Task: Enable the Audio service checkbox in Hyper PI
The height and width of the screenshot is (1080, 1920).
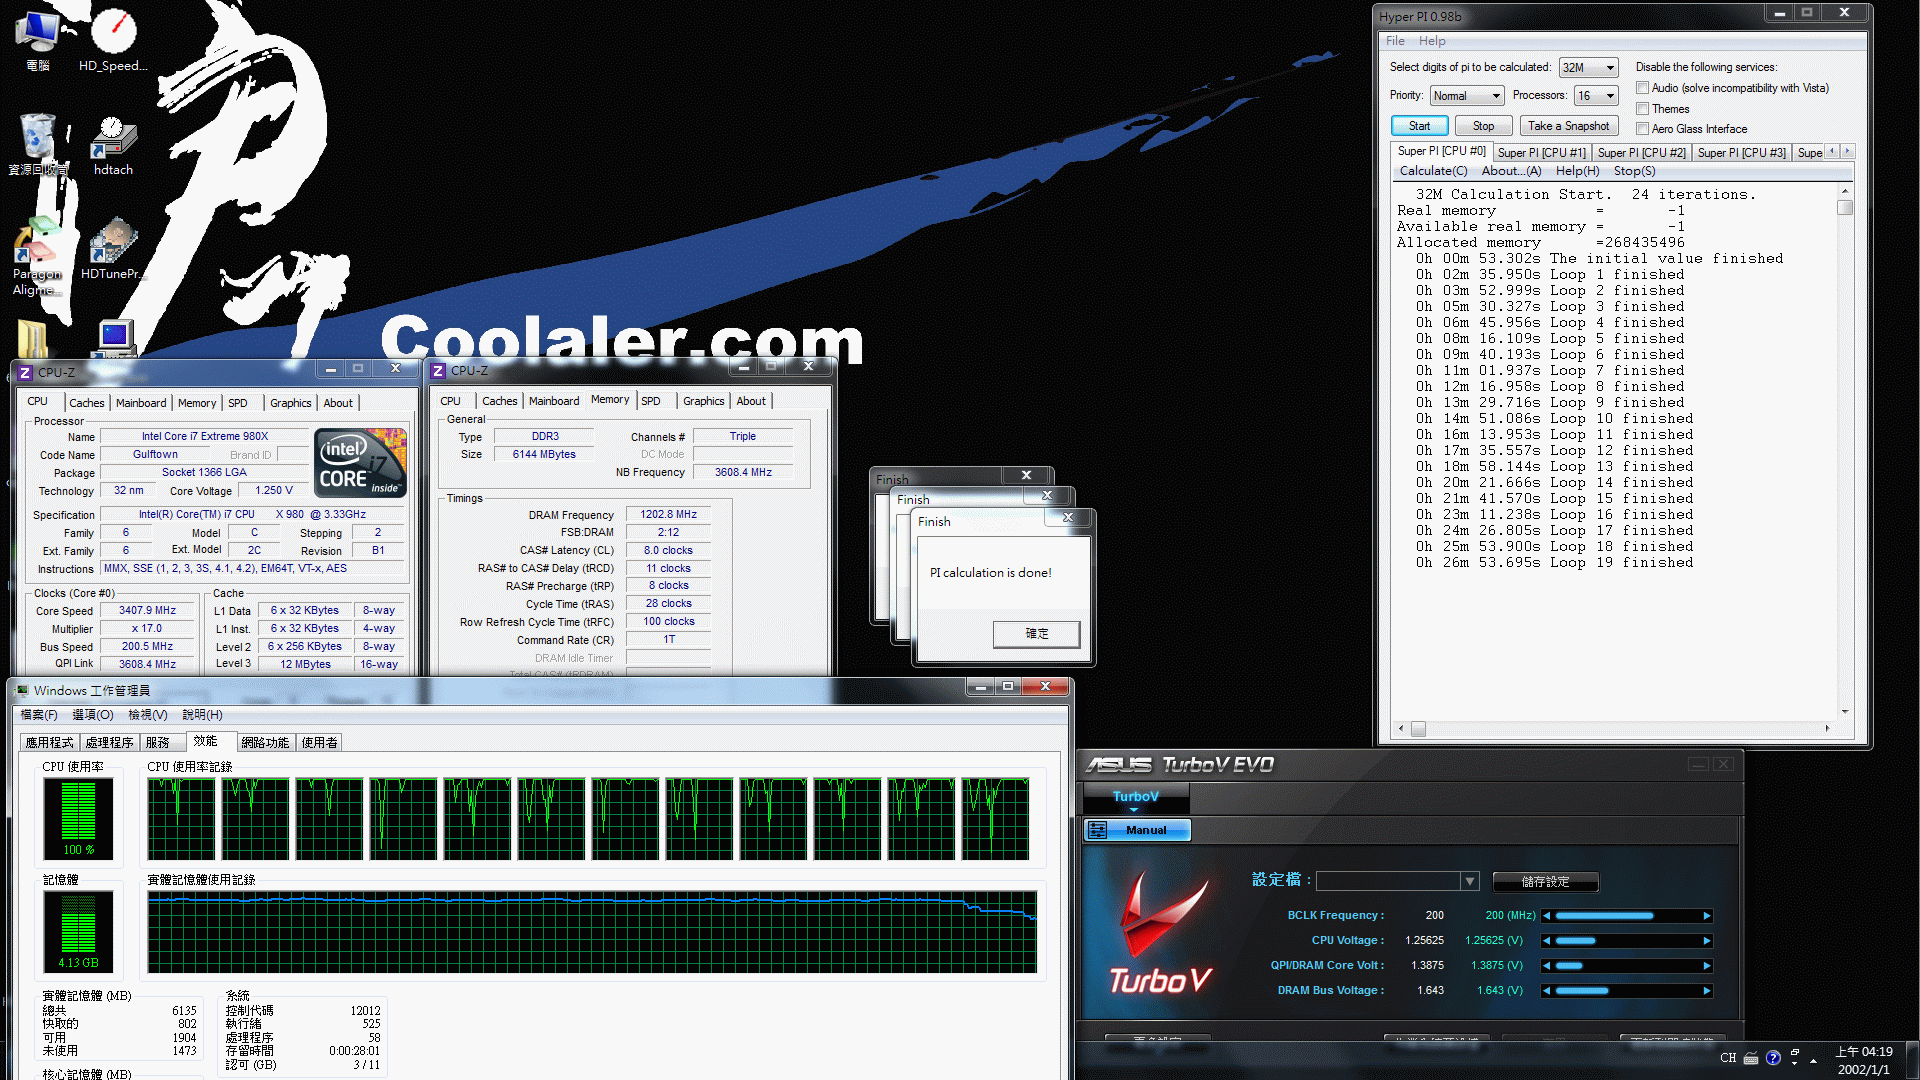Action: (1642, 88)
